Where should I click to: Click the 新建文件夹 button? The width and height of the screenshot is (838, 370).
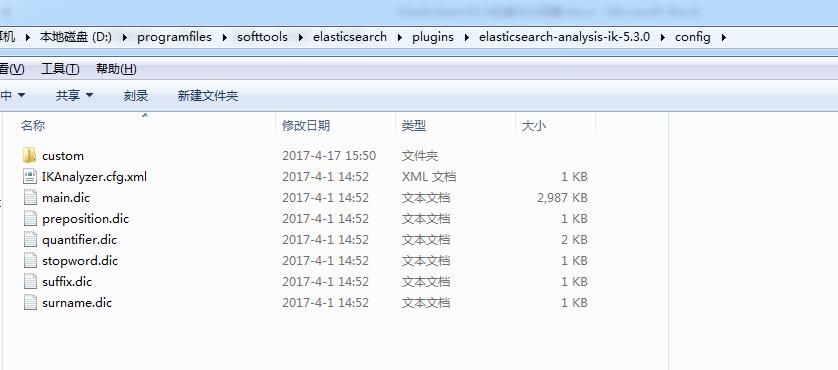pyautogui.click(x=208, y=96)
